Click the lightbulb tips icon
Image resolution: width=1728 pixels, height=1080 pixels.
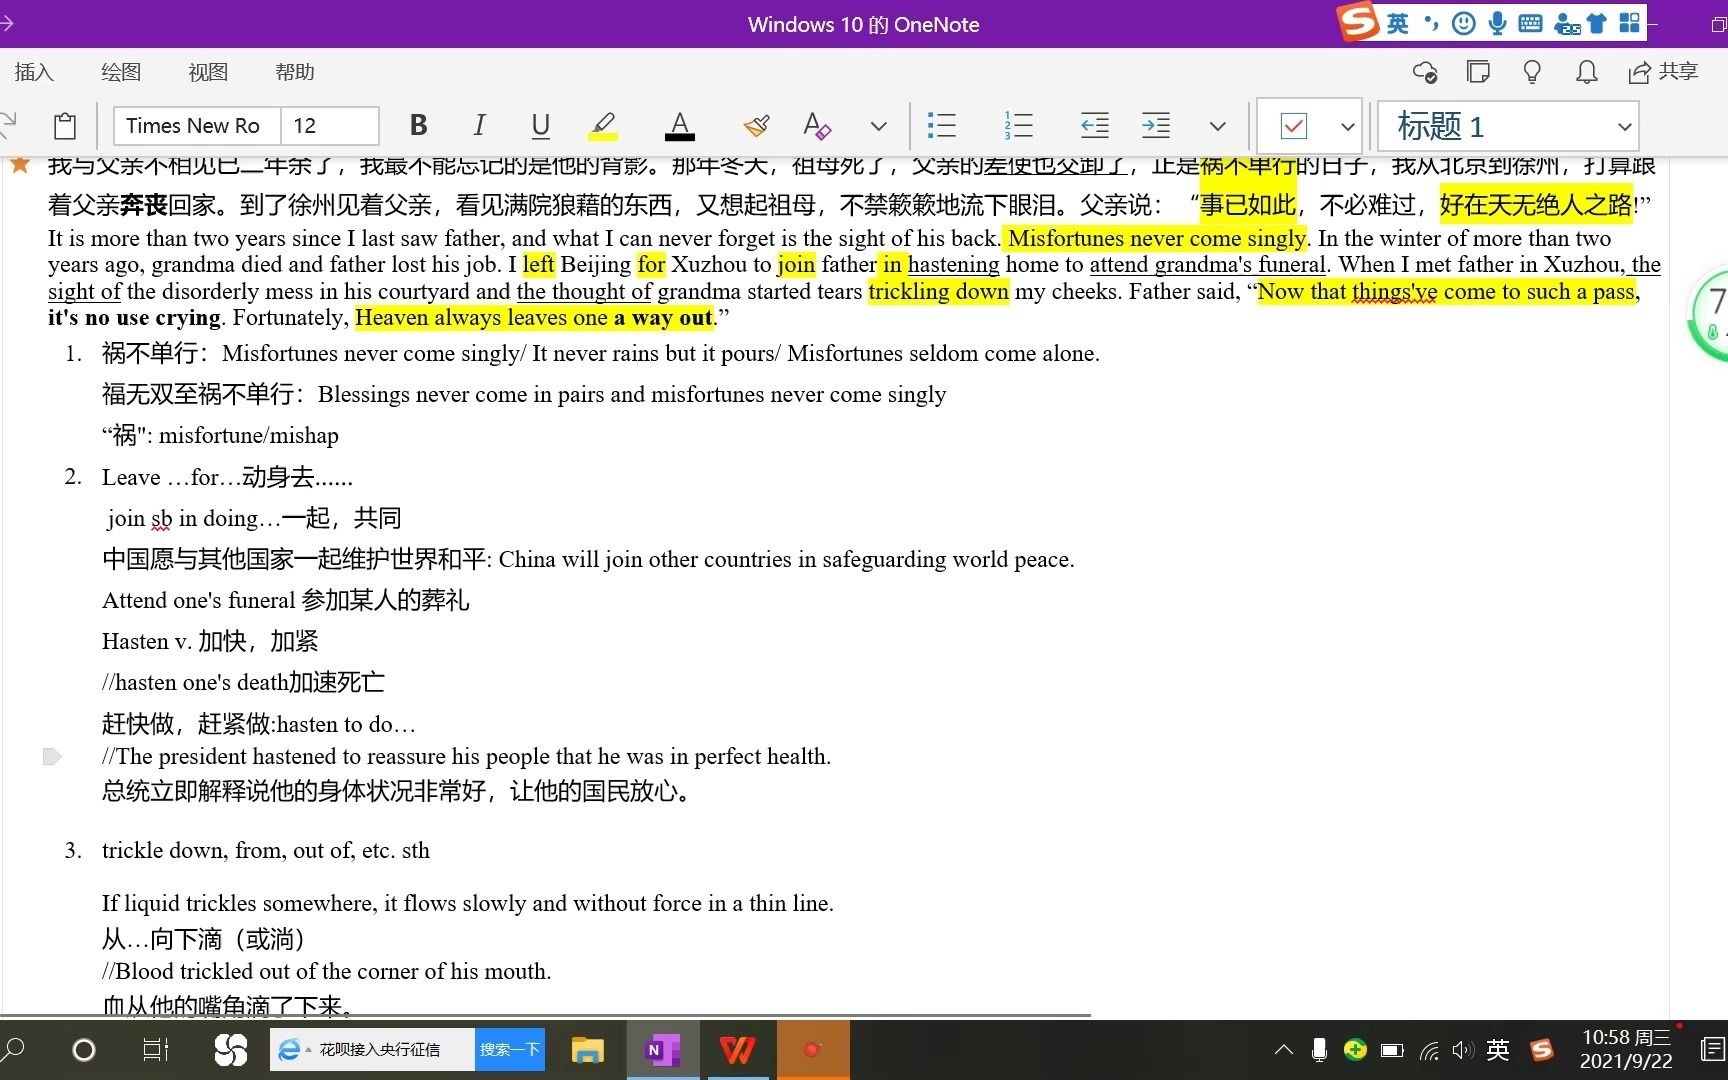[1532, 72]
